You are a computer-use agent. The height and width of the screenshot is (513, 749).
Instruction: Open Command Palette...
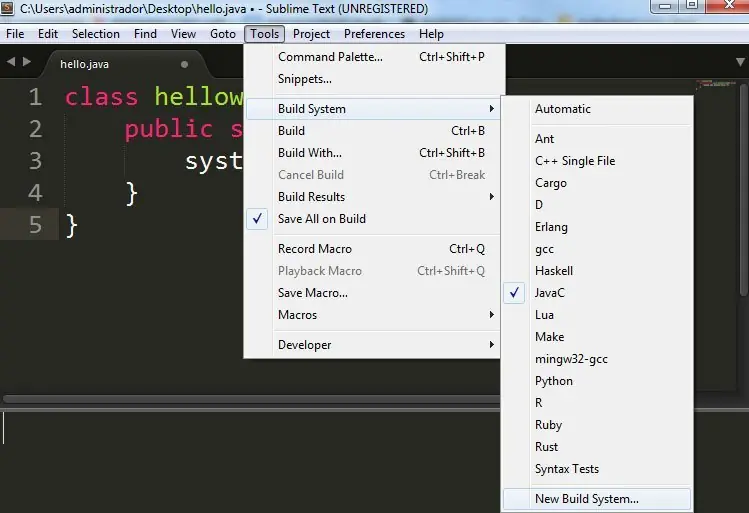(373, 57)
